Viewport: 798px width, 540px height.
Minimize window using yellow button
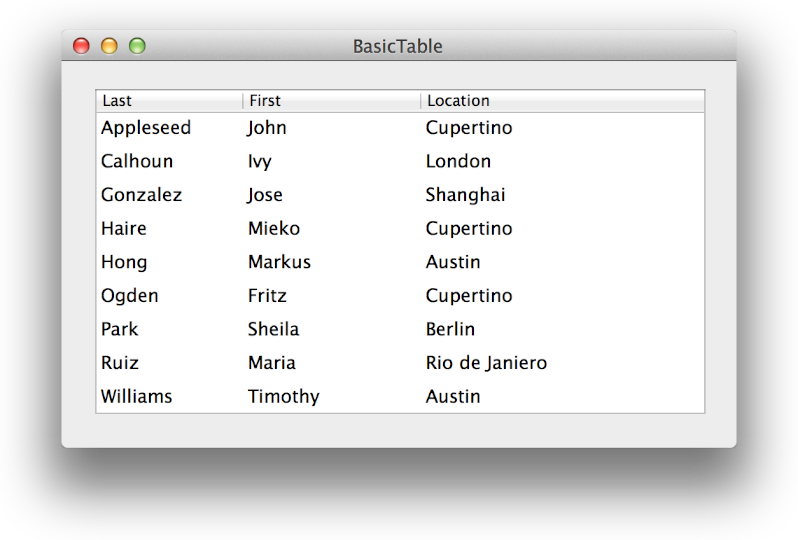(x=110, y=46)
